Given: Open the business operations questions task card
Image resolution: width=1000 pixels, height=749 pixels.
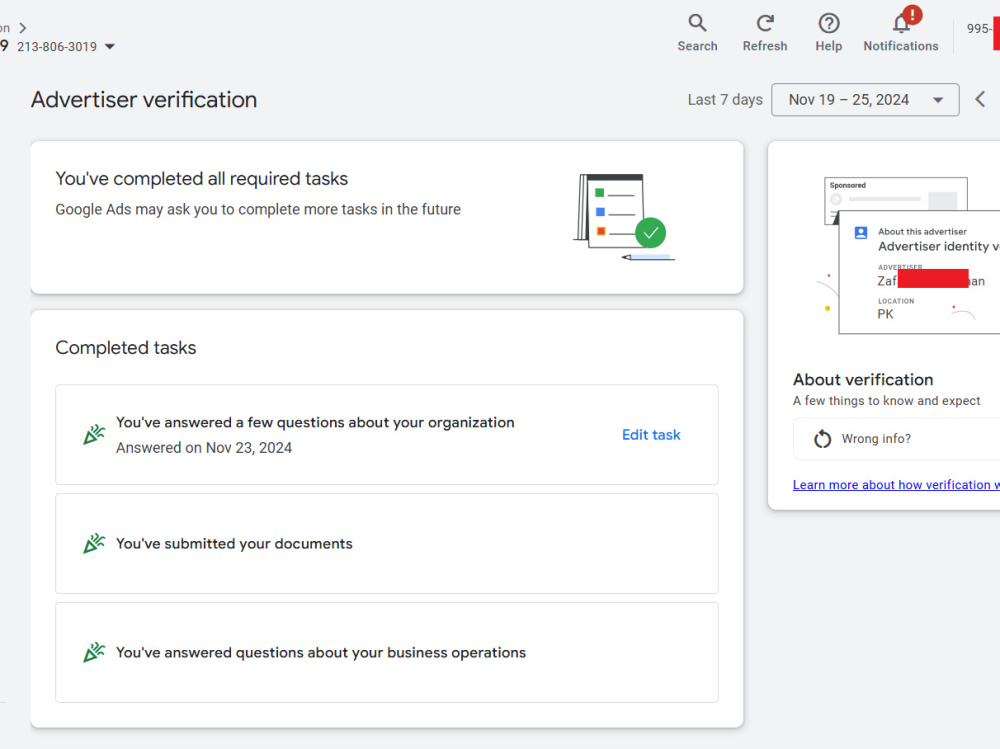Looking at the screenshot, I should (386, 653).
